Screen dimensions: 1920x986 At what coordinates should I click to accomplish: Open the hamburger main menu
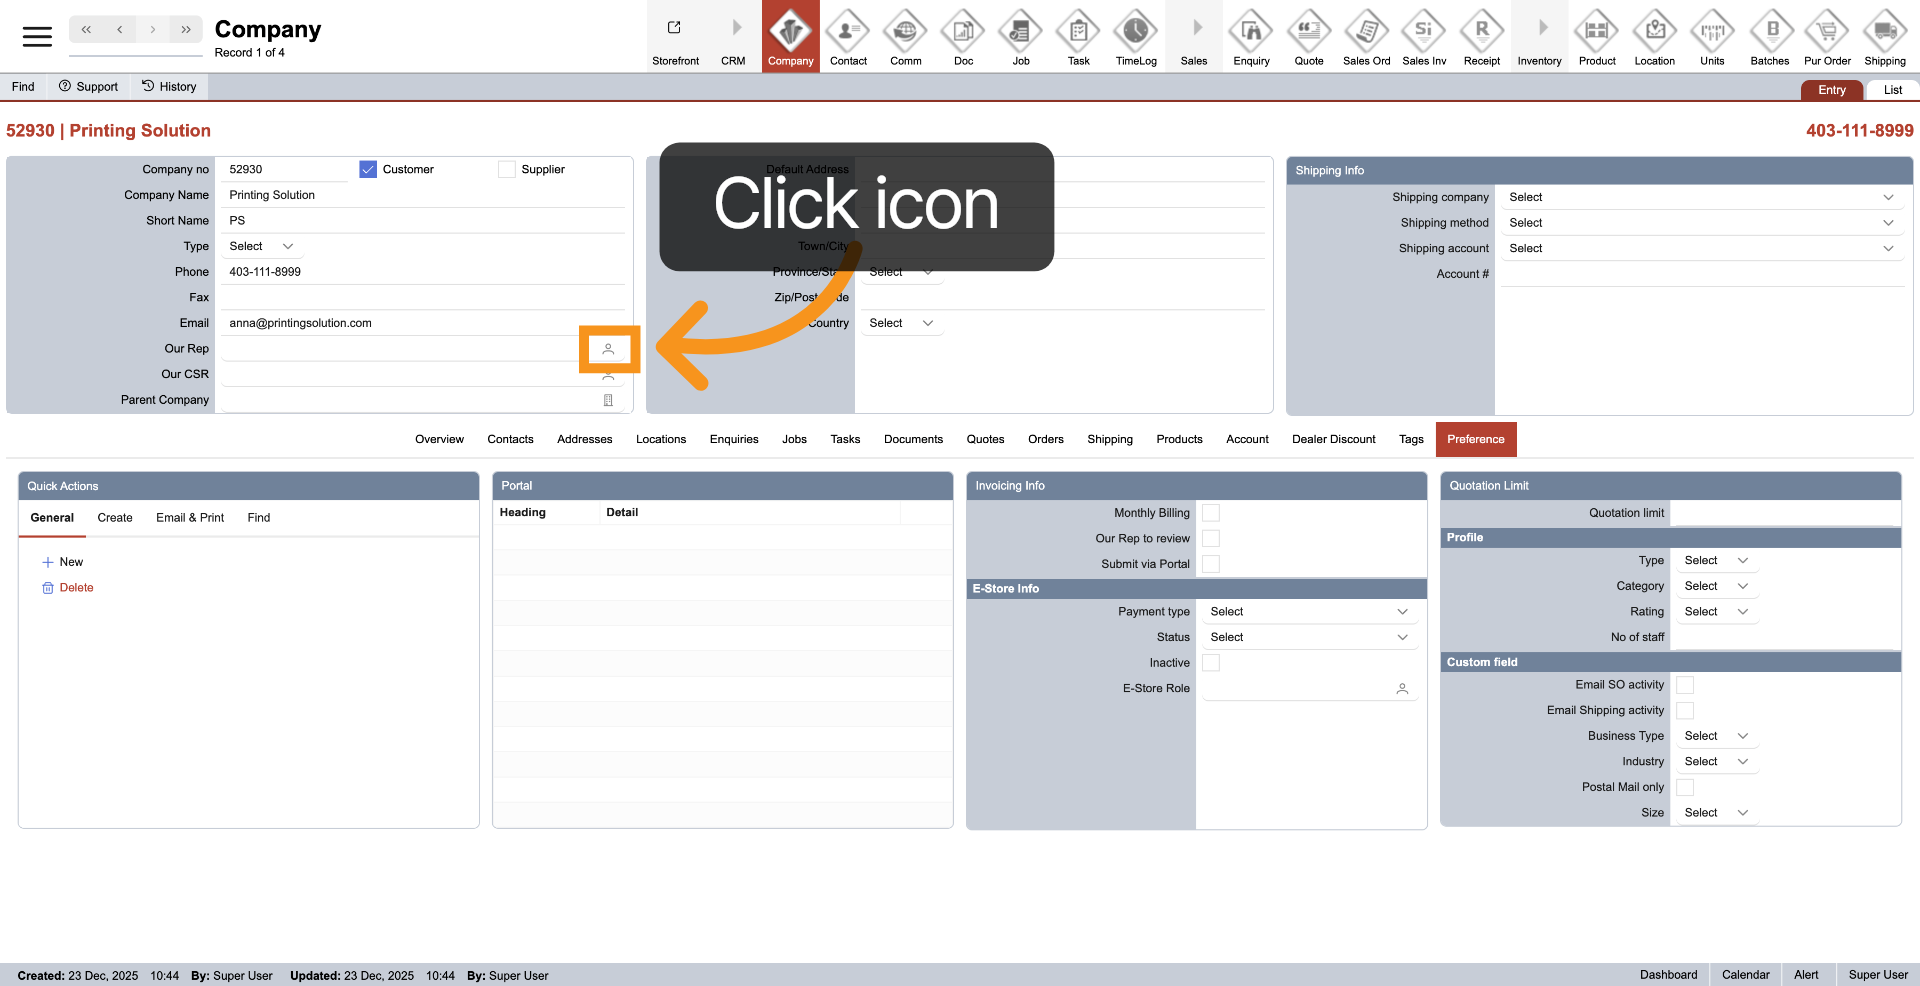tap(37, 37)
